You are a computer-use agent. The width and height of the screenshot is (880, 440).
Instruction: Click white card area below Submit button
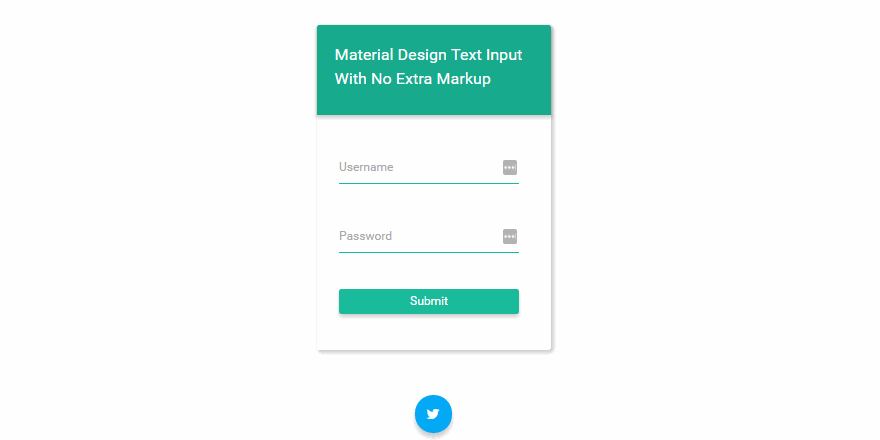coord(433,333)
